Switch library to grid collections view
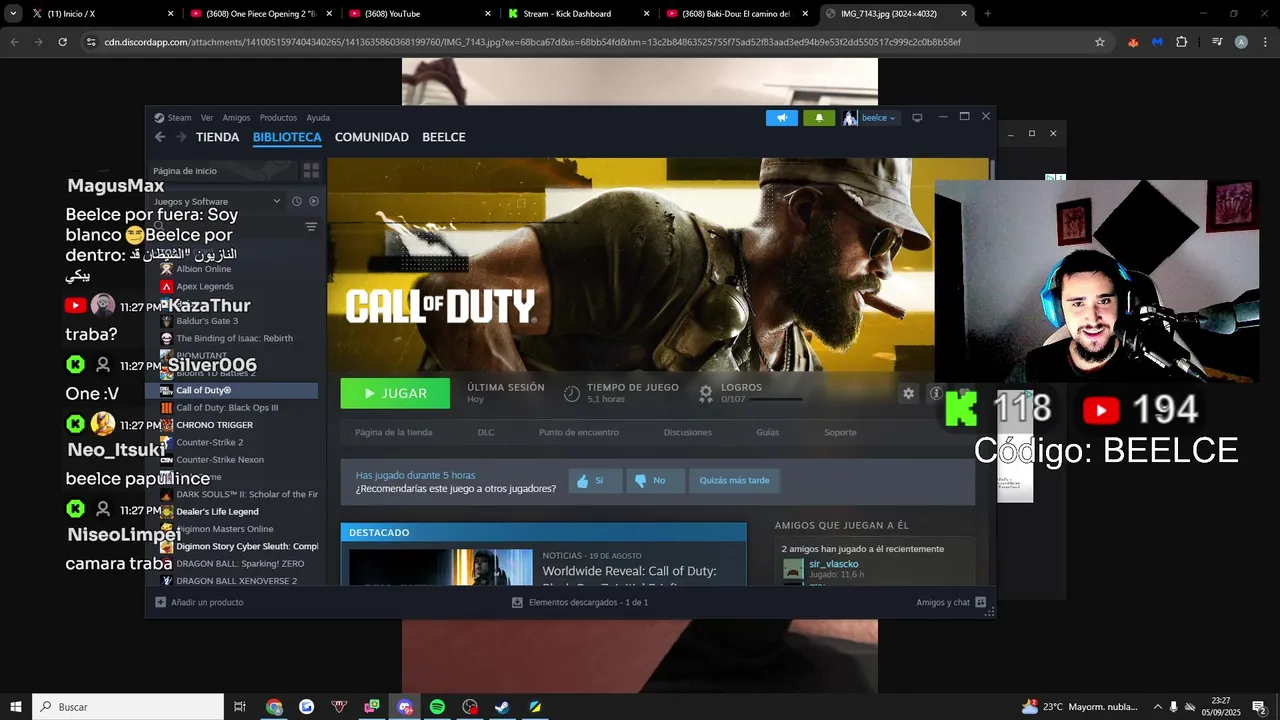The image size is (1280, 720). [x=311, y=171]
